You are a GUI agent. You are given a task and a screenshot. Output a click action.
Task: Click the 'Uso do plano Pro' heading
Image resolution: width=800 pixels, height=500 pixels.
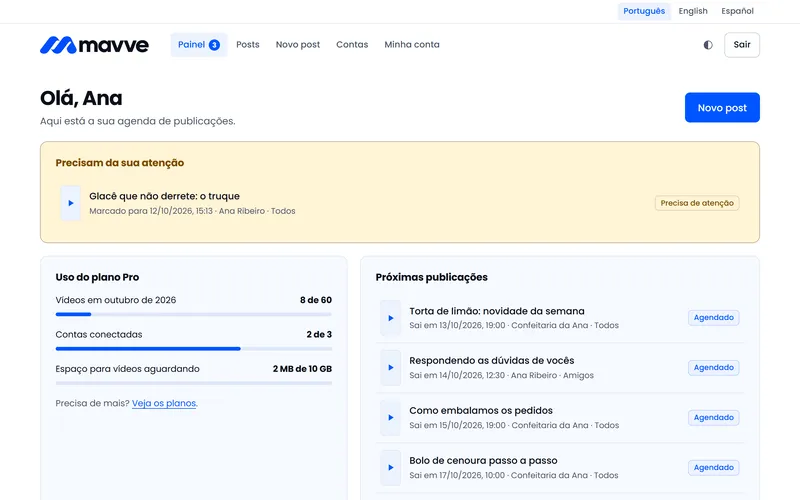coord(97,278)
